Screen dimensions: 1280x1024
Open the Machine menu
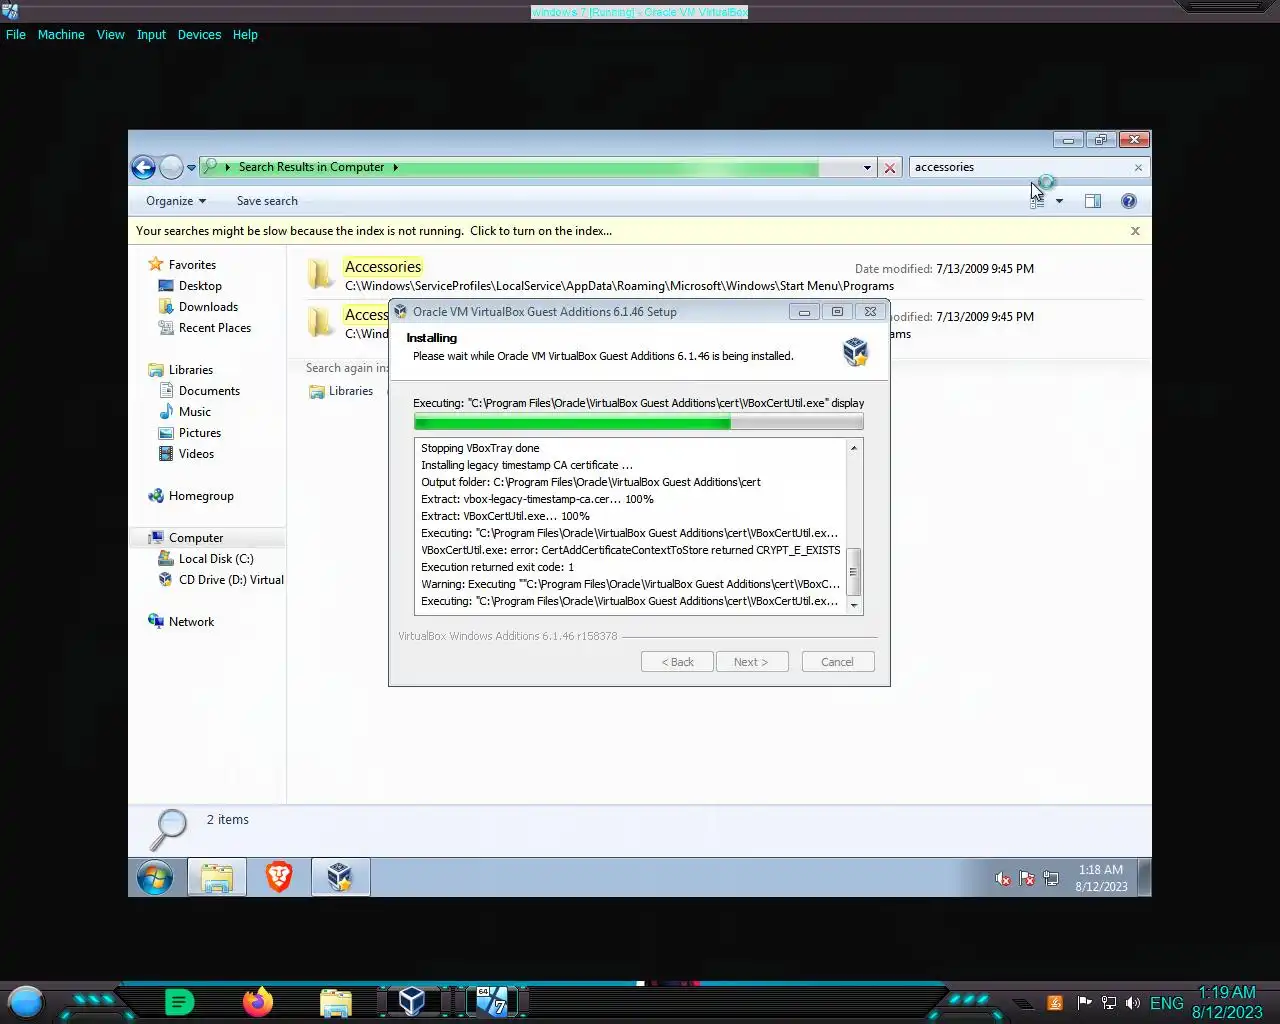(x=61, y=34)
